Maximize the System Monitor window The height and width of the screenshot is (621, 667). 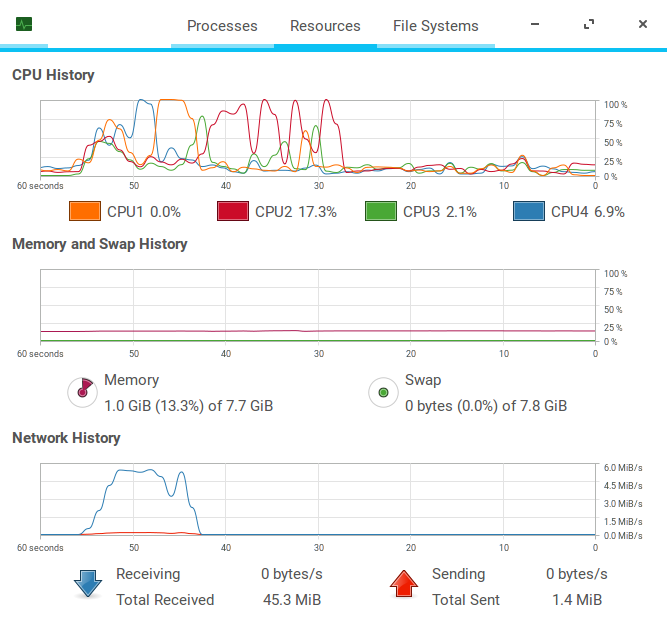(589, 24)
